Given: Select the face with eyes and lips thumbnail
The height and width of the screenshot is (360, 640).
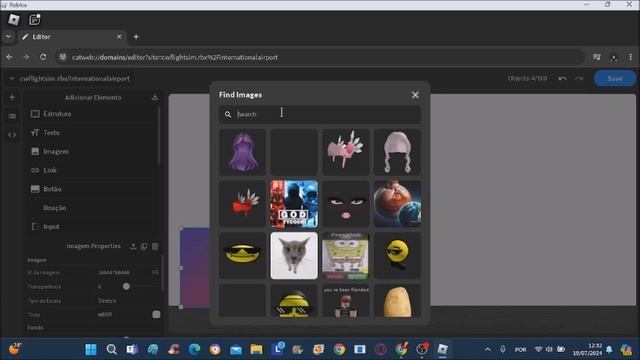Looking at the screenshot, I should [346, 204].
